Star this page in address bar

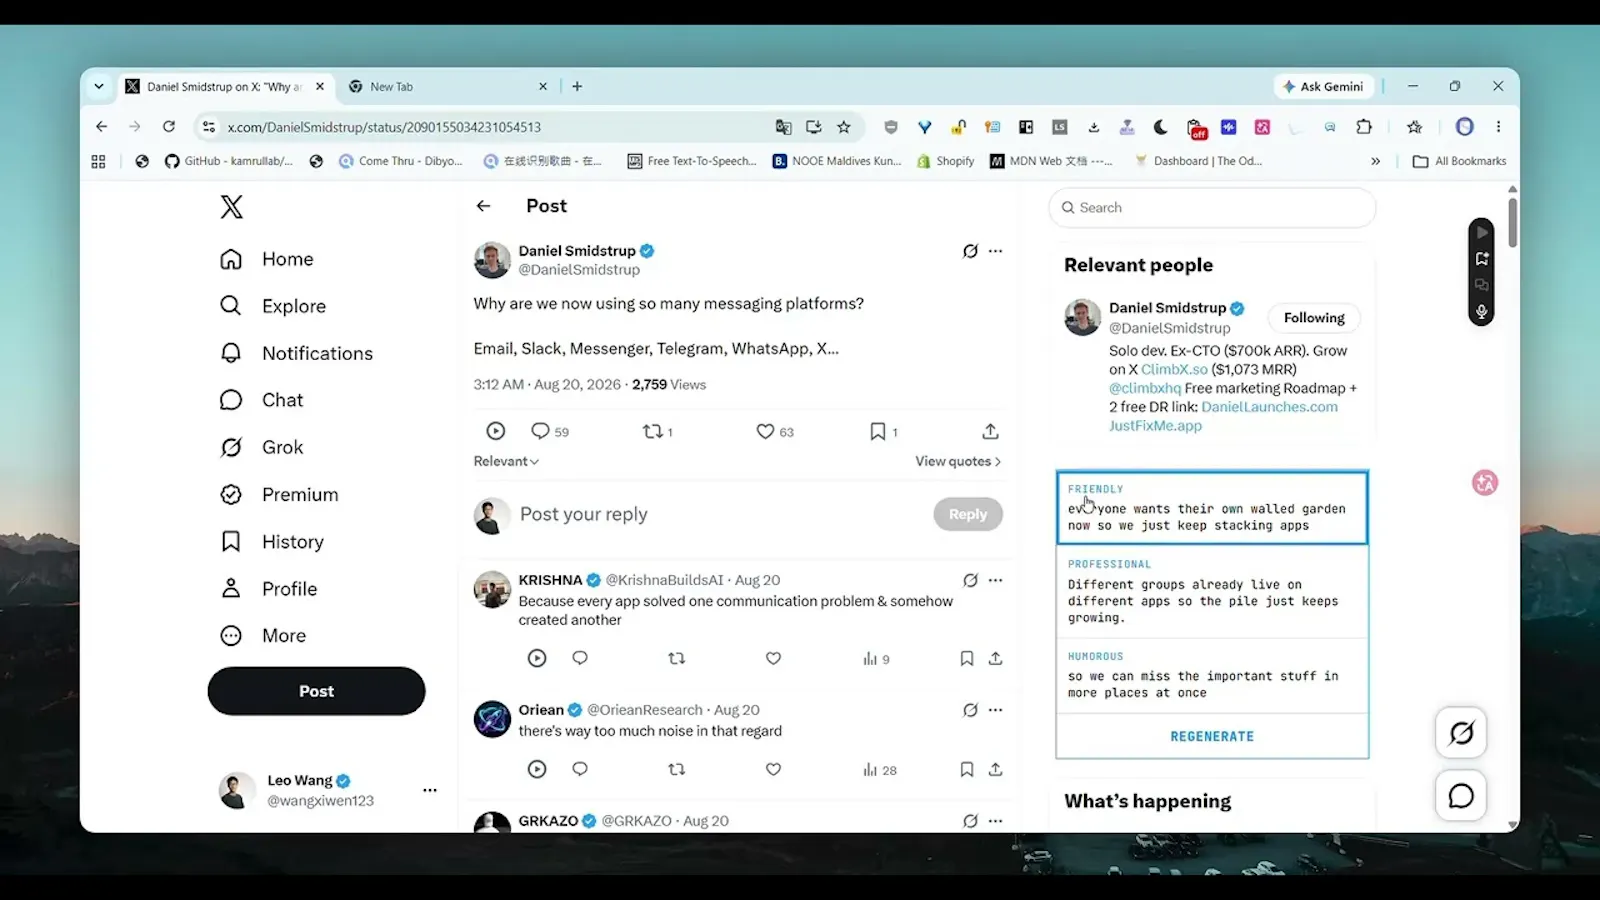[844, 127]
